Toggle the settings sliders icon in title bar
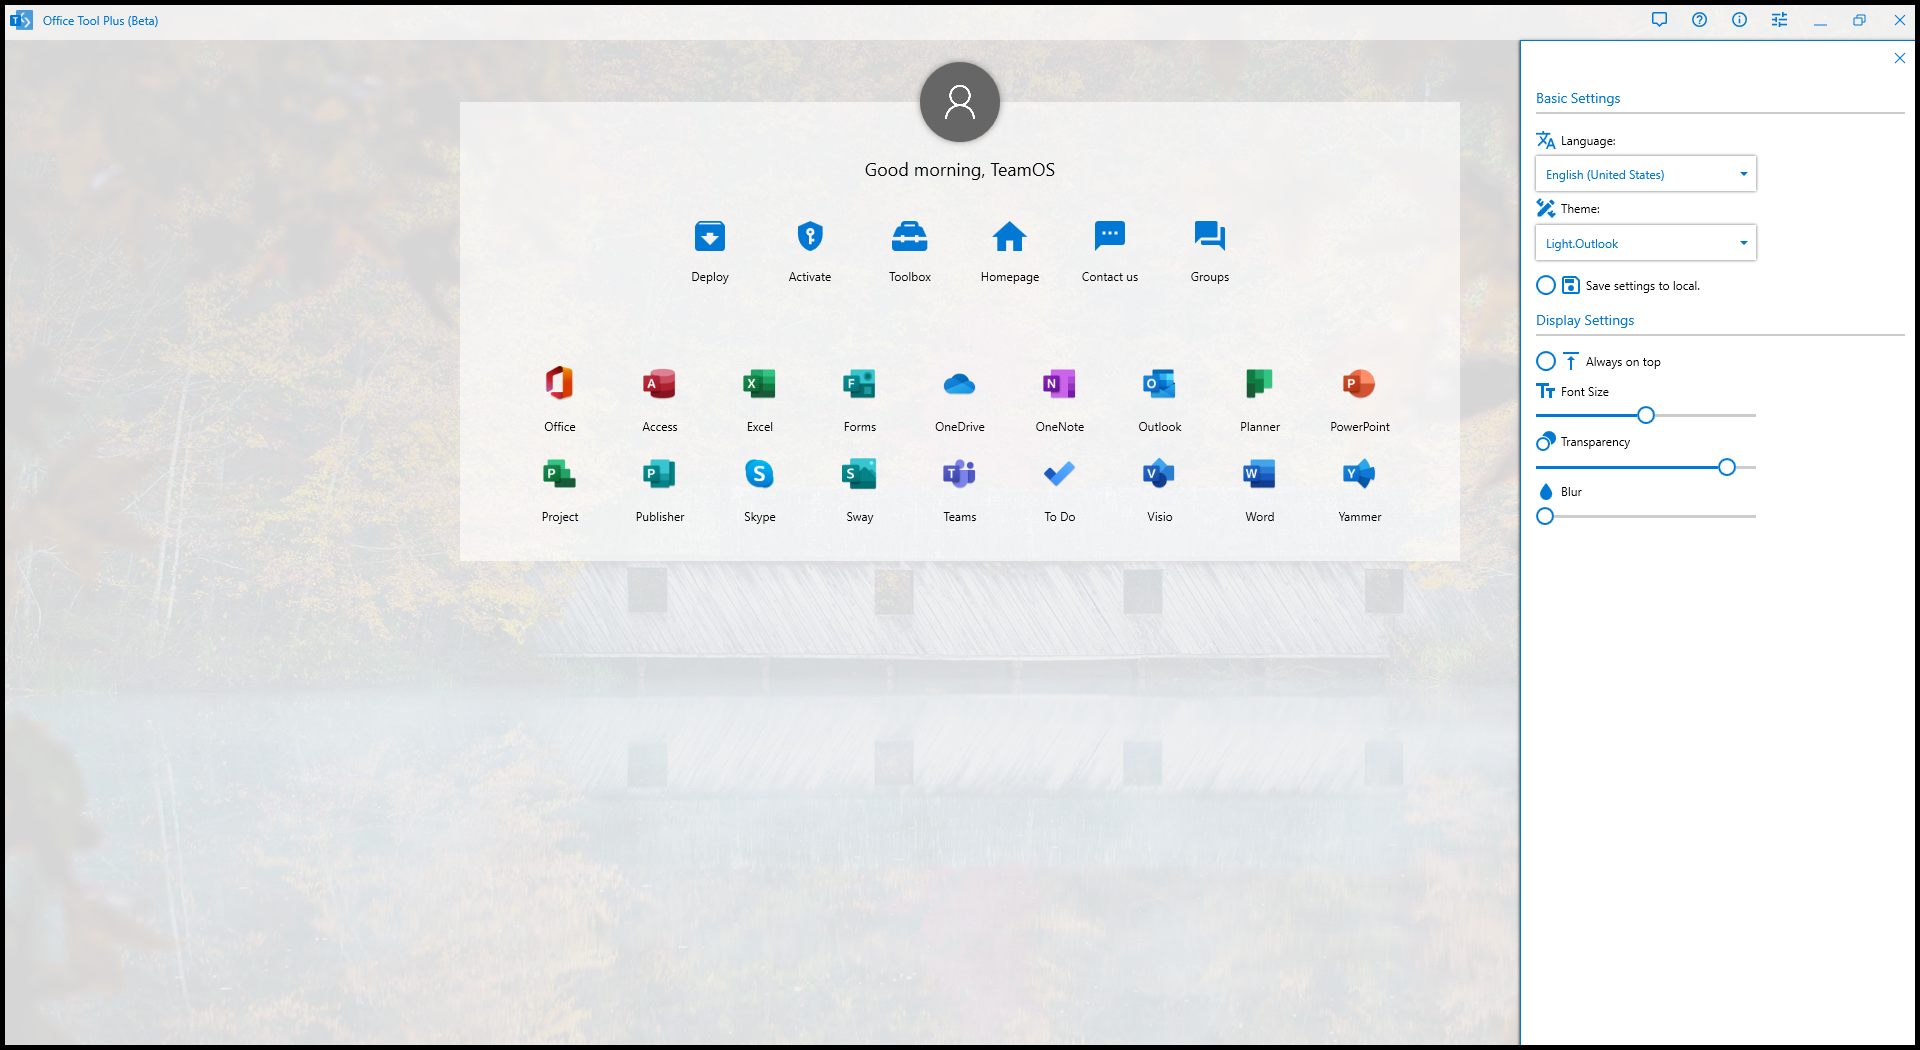 click(1780, 20)
